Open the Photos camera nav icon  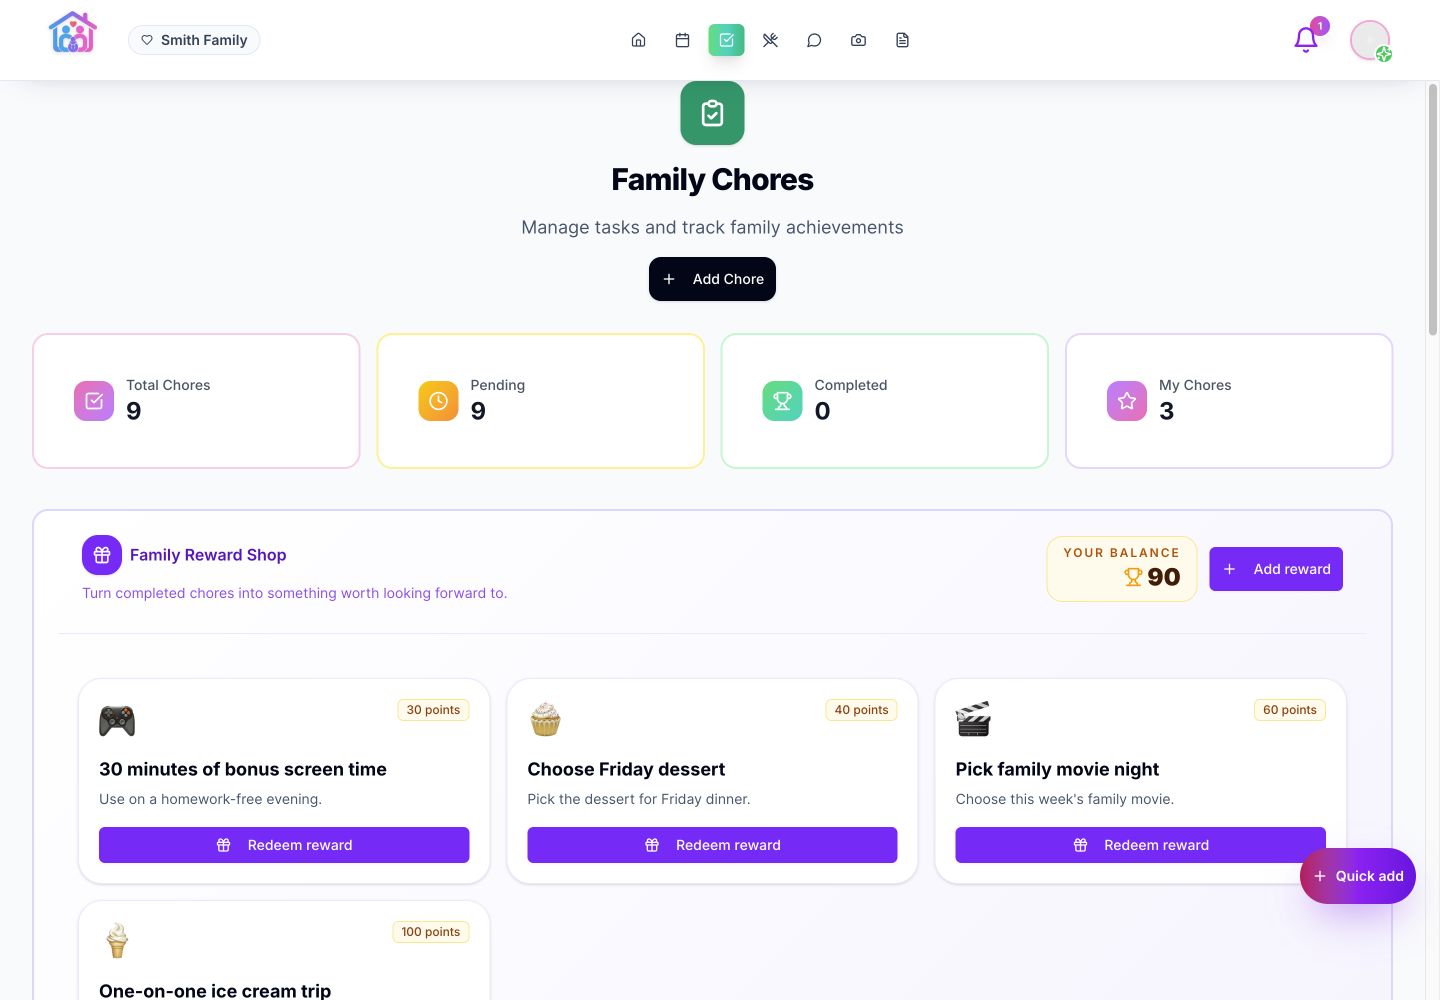[x=858, y=40]
